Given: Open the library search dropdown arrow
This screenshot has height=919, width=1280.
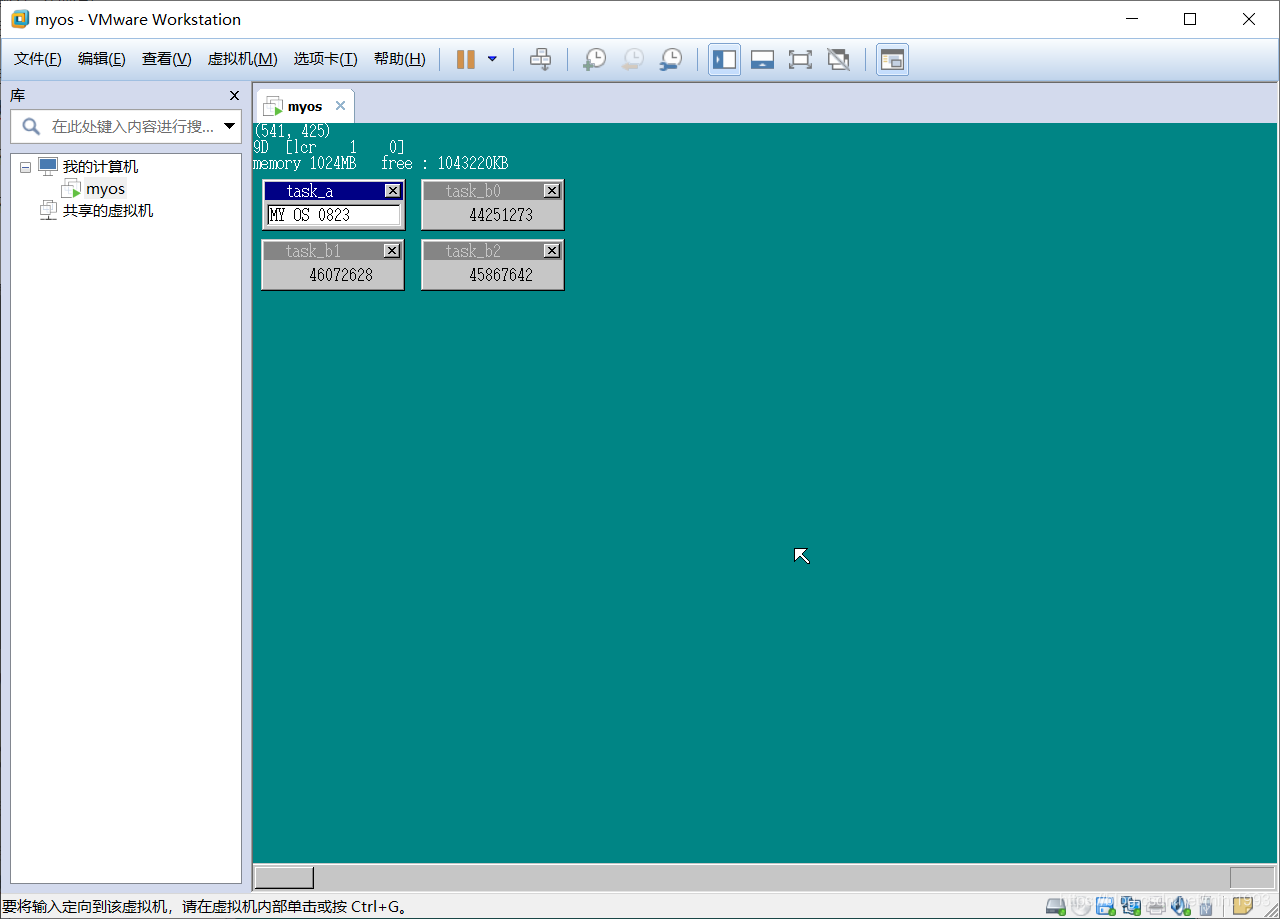Looking at the screenshot, I should click(230, 127).
